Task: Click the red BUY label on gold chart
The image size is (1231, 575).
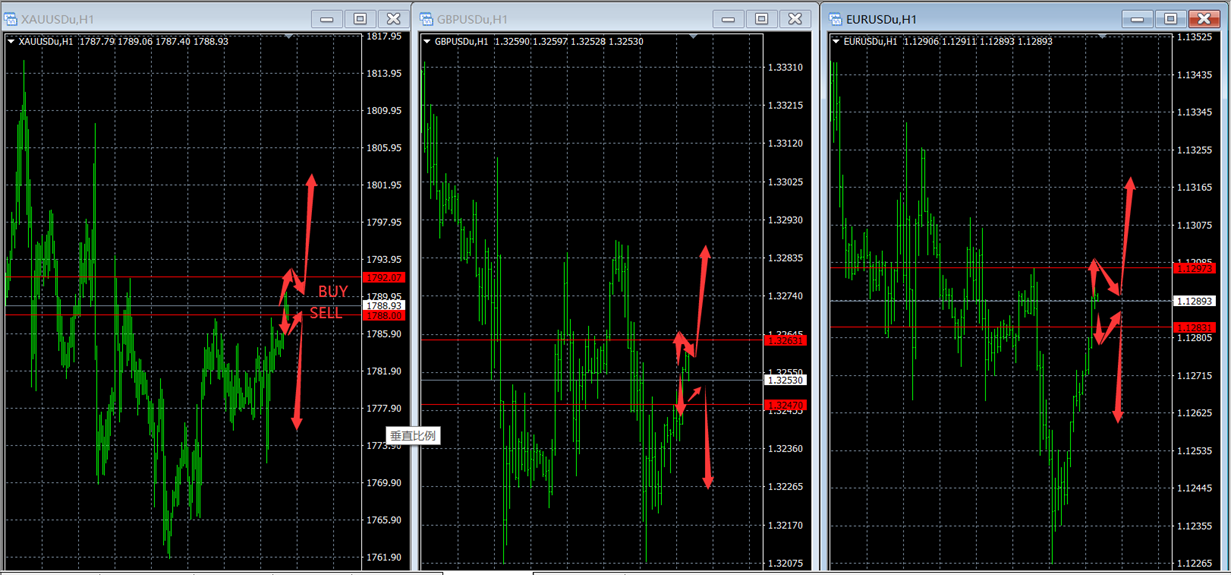Action: (x=333, y=291)
